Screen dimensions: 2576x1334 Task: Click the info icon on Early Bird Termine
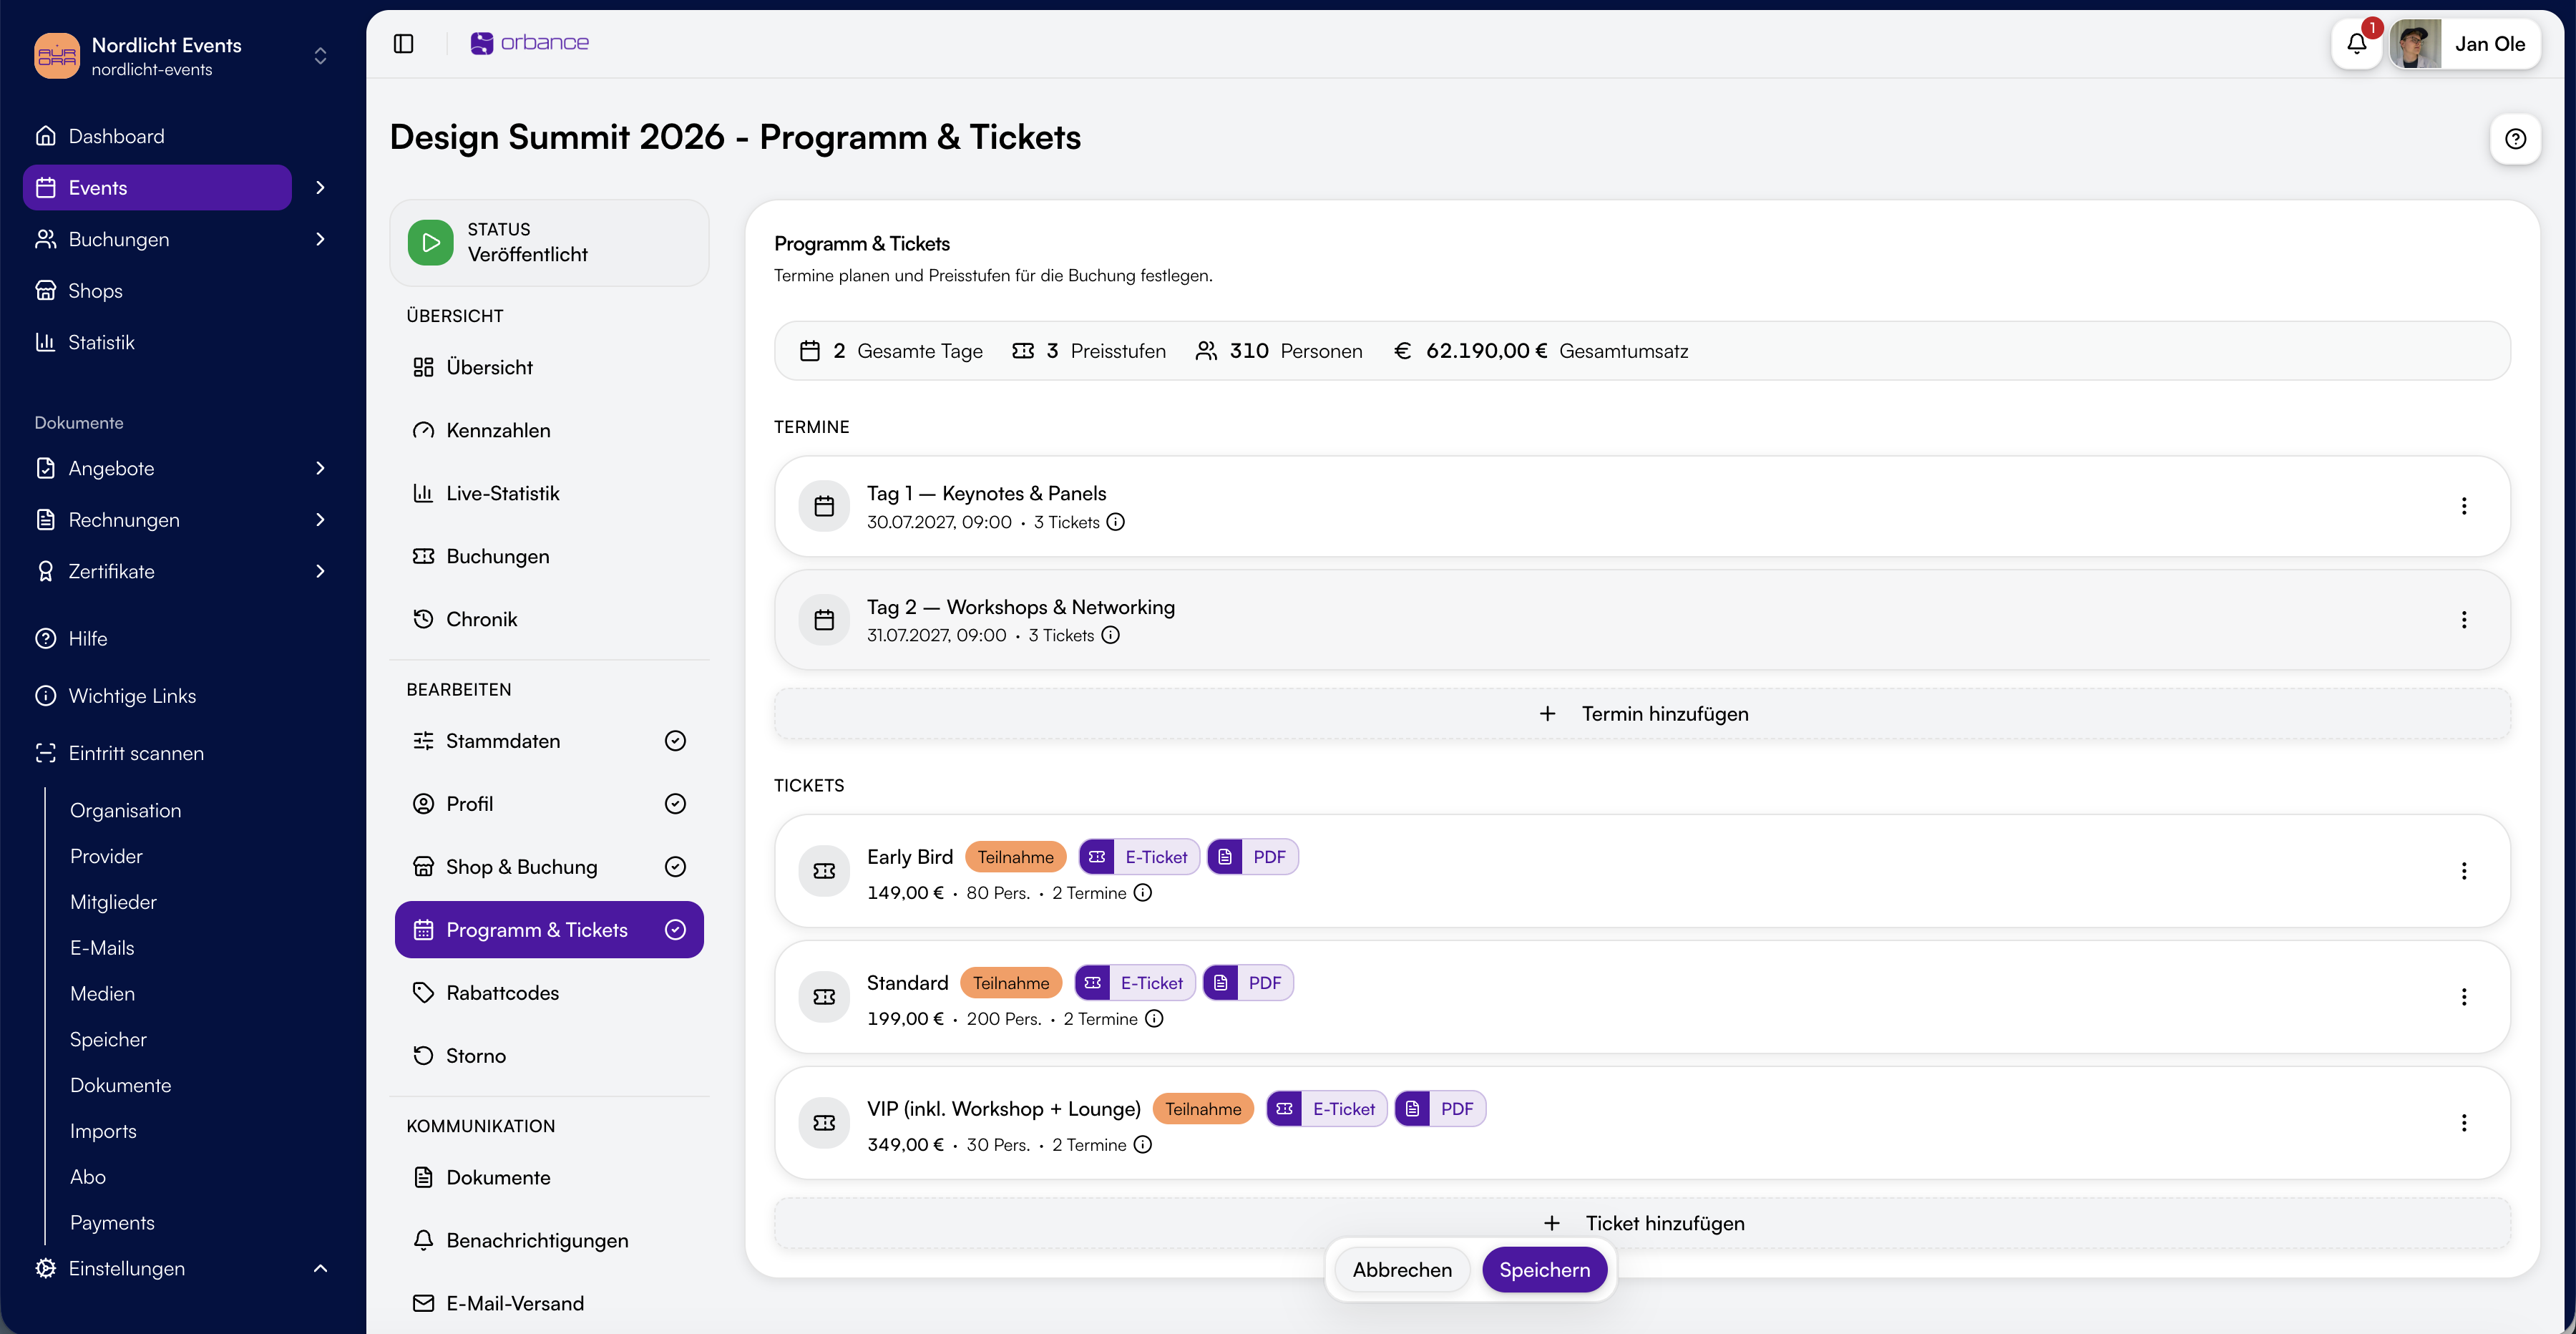pyautogui.click(x=1143, y=893)
